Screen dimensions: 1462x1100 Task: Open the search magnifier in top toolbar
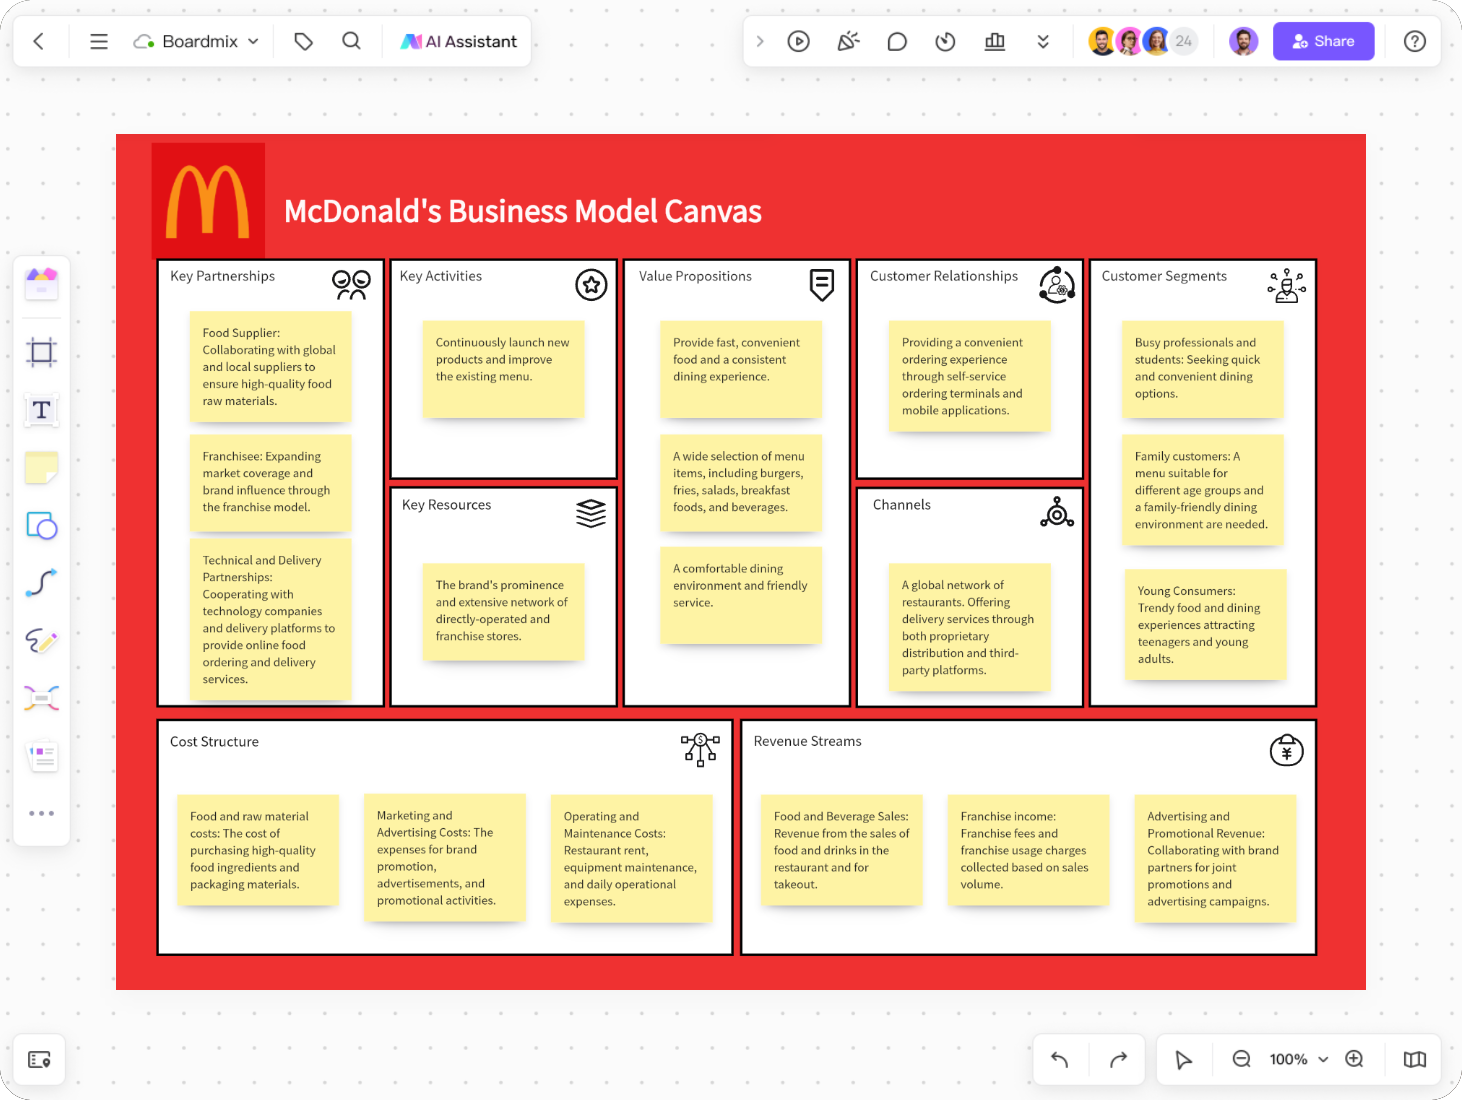pyautogui.click(x=351, y=41)
